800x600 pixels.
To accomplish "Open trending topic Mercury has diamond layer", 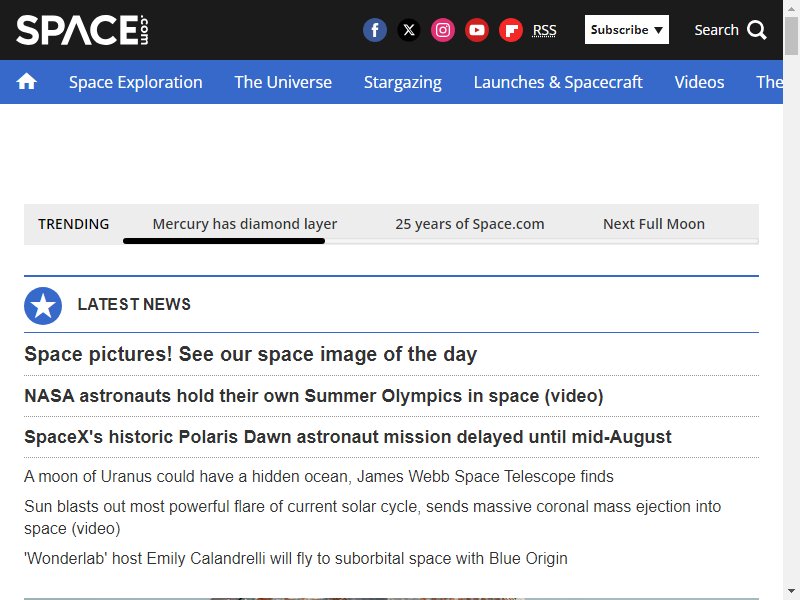I will pos(245,224).
